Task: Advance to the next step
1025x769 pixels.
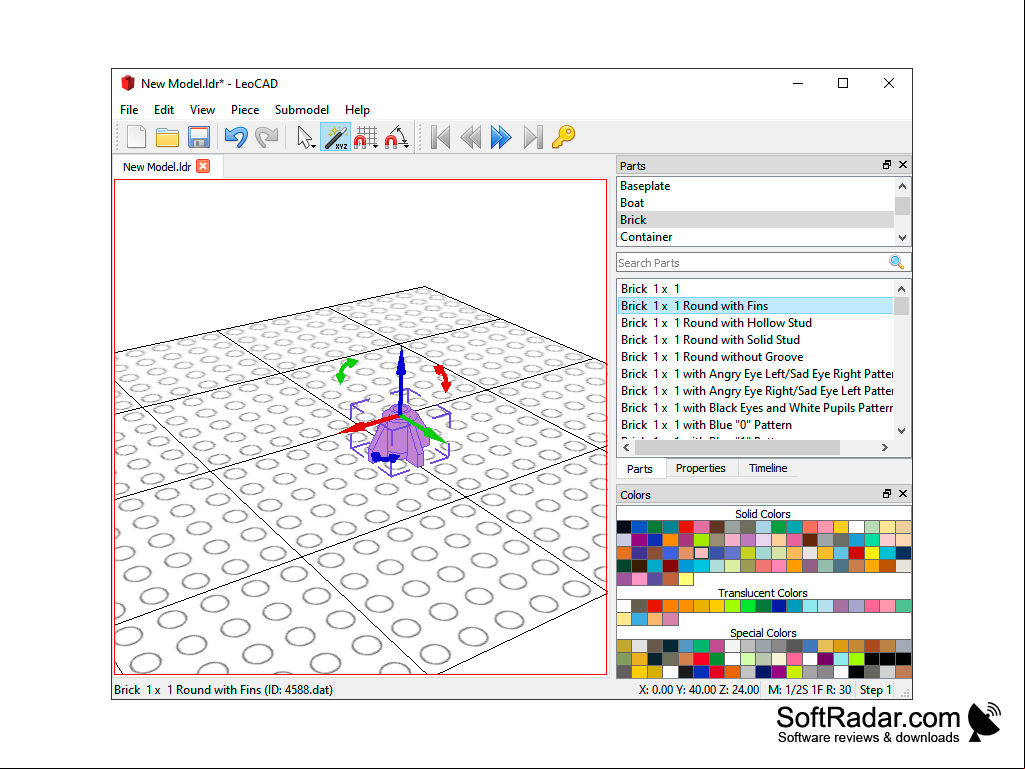Action: [x=501, y=137]
